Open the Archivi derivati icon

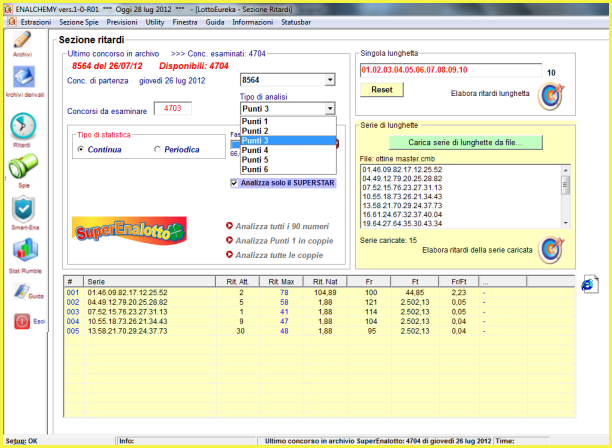tap(24, 77)
